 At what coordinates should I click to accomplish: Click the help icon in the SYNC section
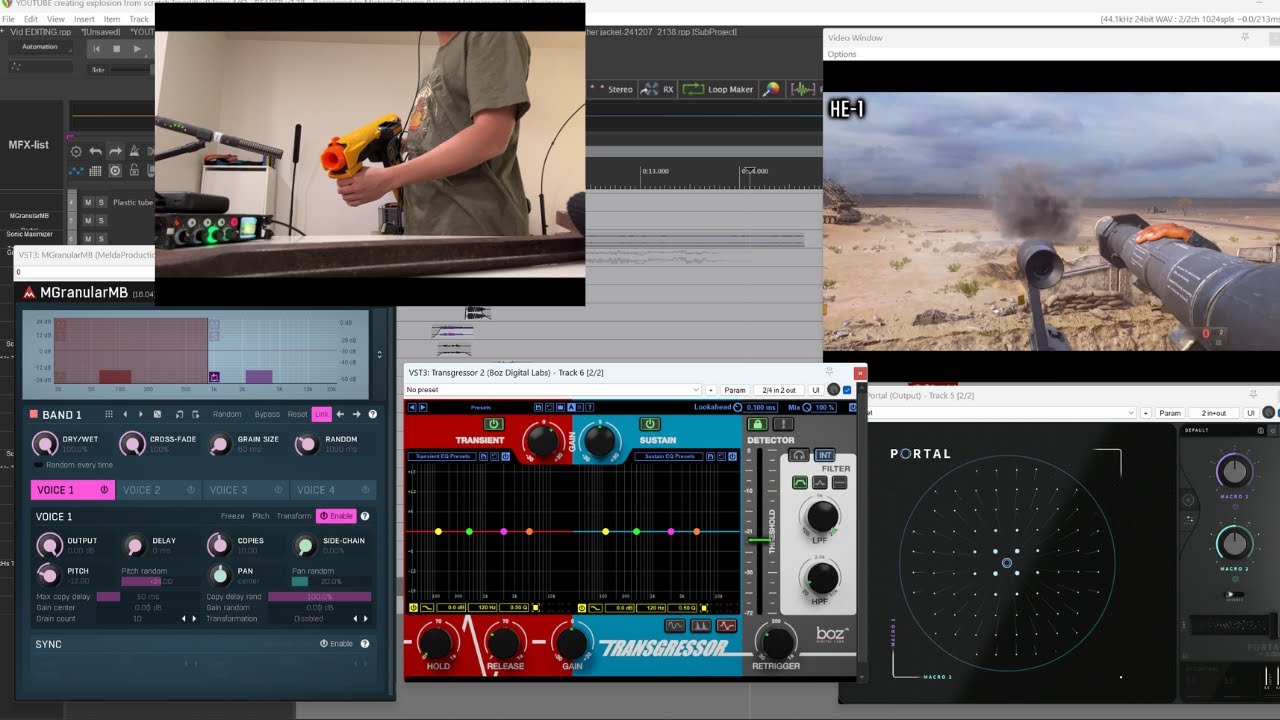[365, 644]
